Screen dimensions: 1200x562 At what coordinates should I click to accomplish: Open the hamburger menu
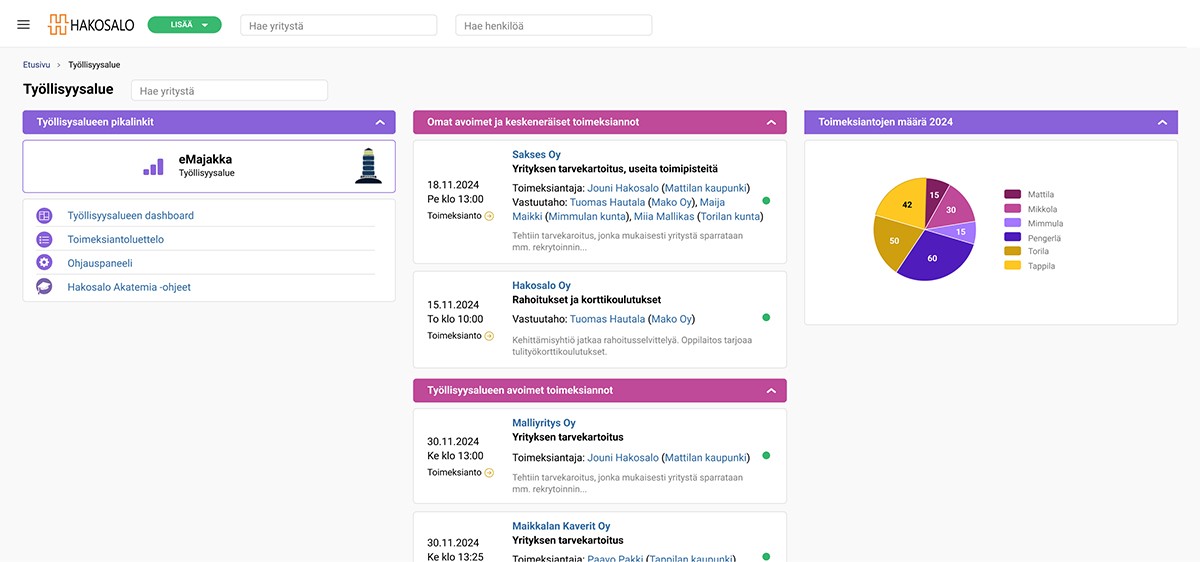coord(24,24)
